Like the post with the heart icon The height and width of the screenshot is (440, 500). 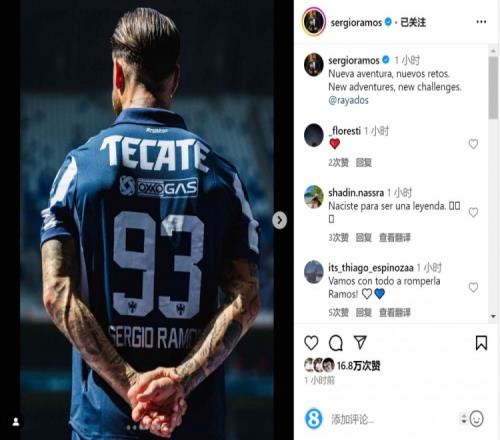pyautogui.click(x=311, y=343)
